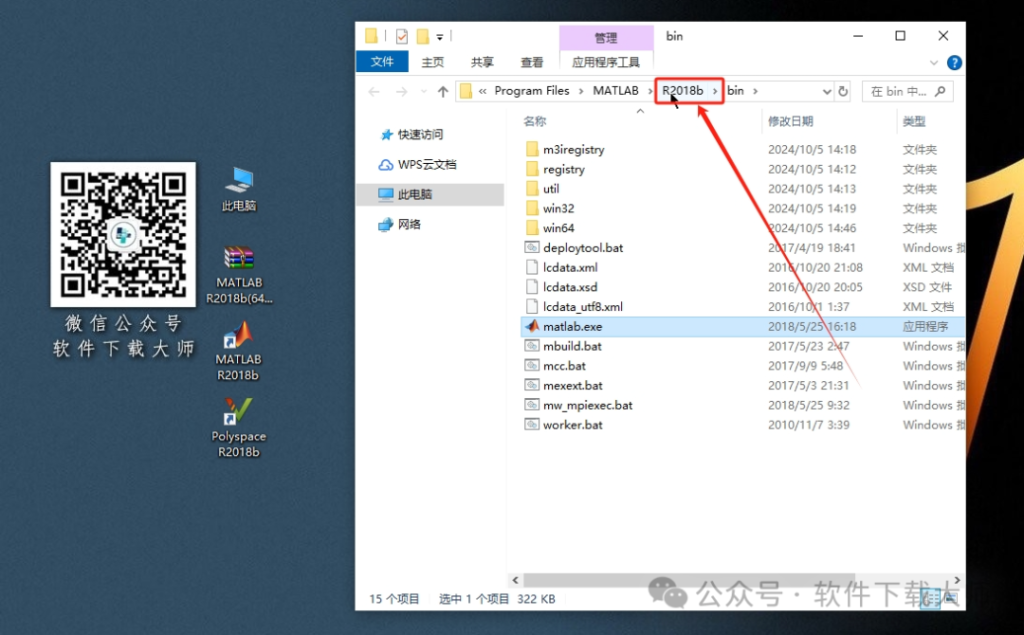The height and width of the screenshot is (635, 1024).
Task: Toggle details view in the status bar
Action: click(x=930, y=598)
